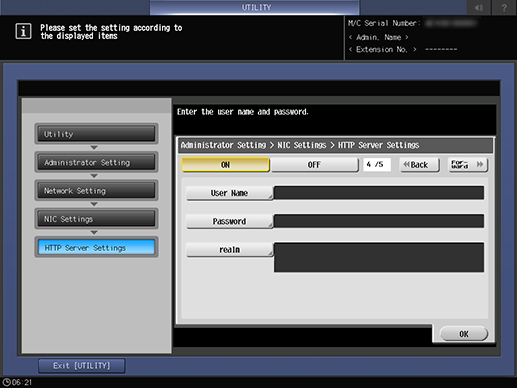The height and width of the screenshot is (388, 517).
Task: Click the '< Extension No. >' label
Action: (382, 49)
